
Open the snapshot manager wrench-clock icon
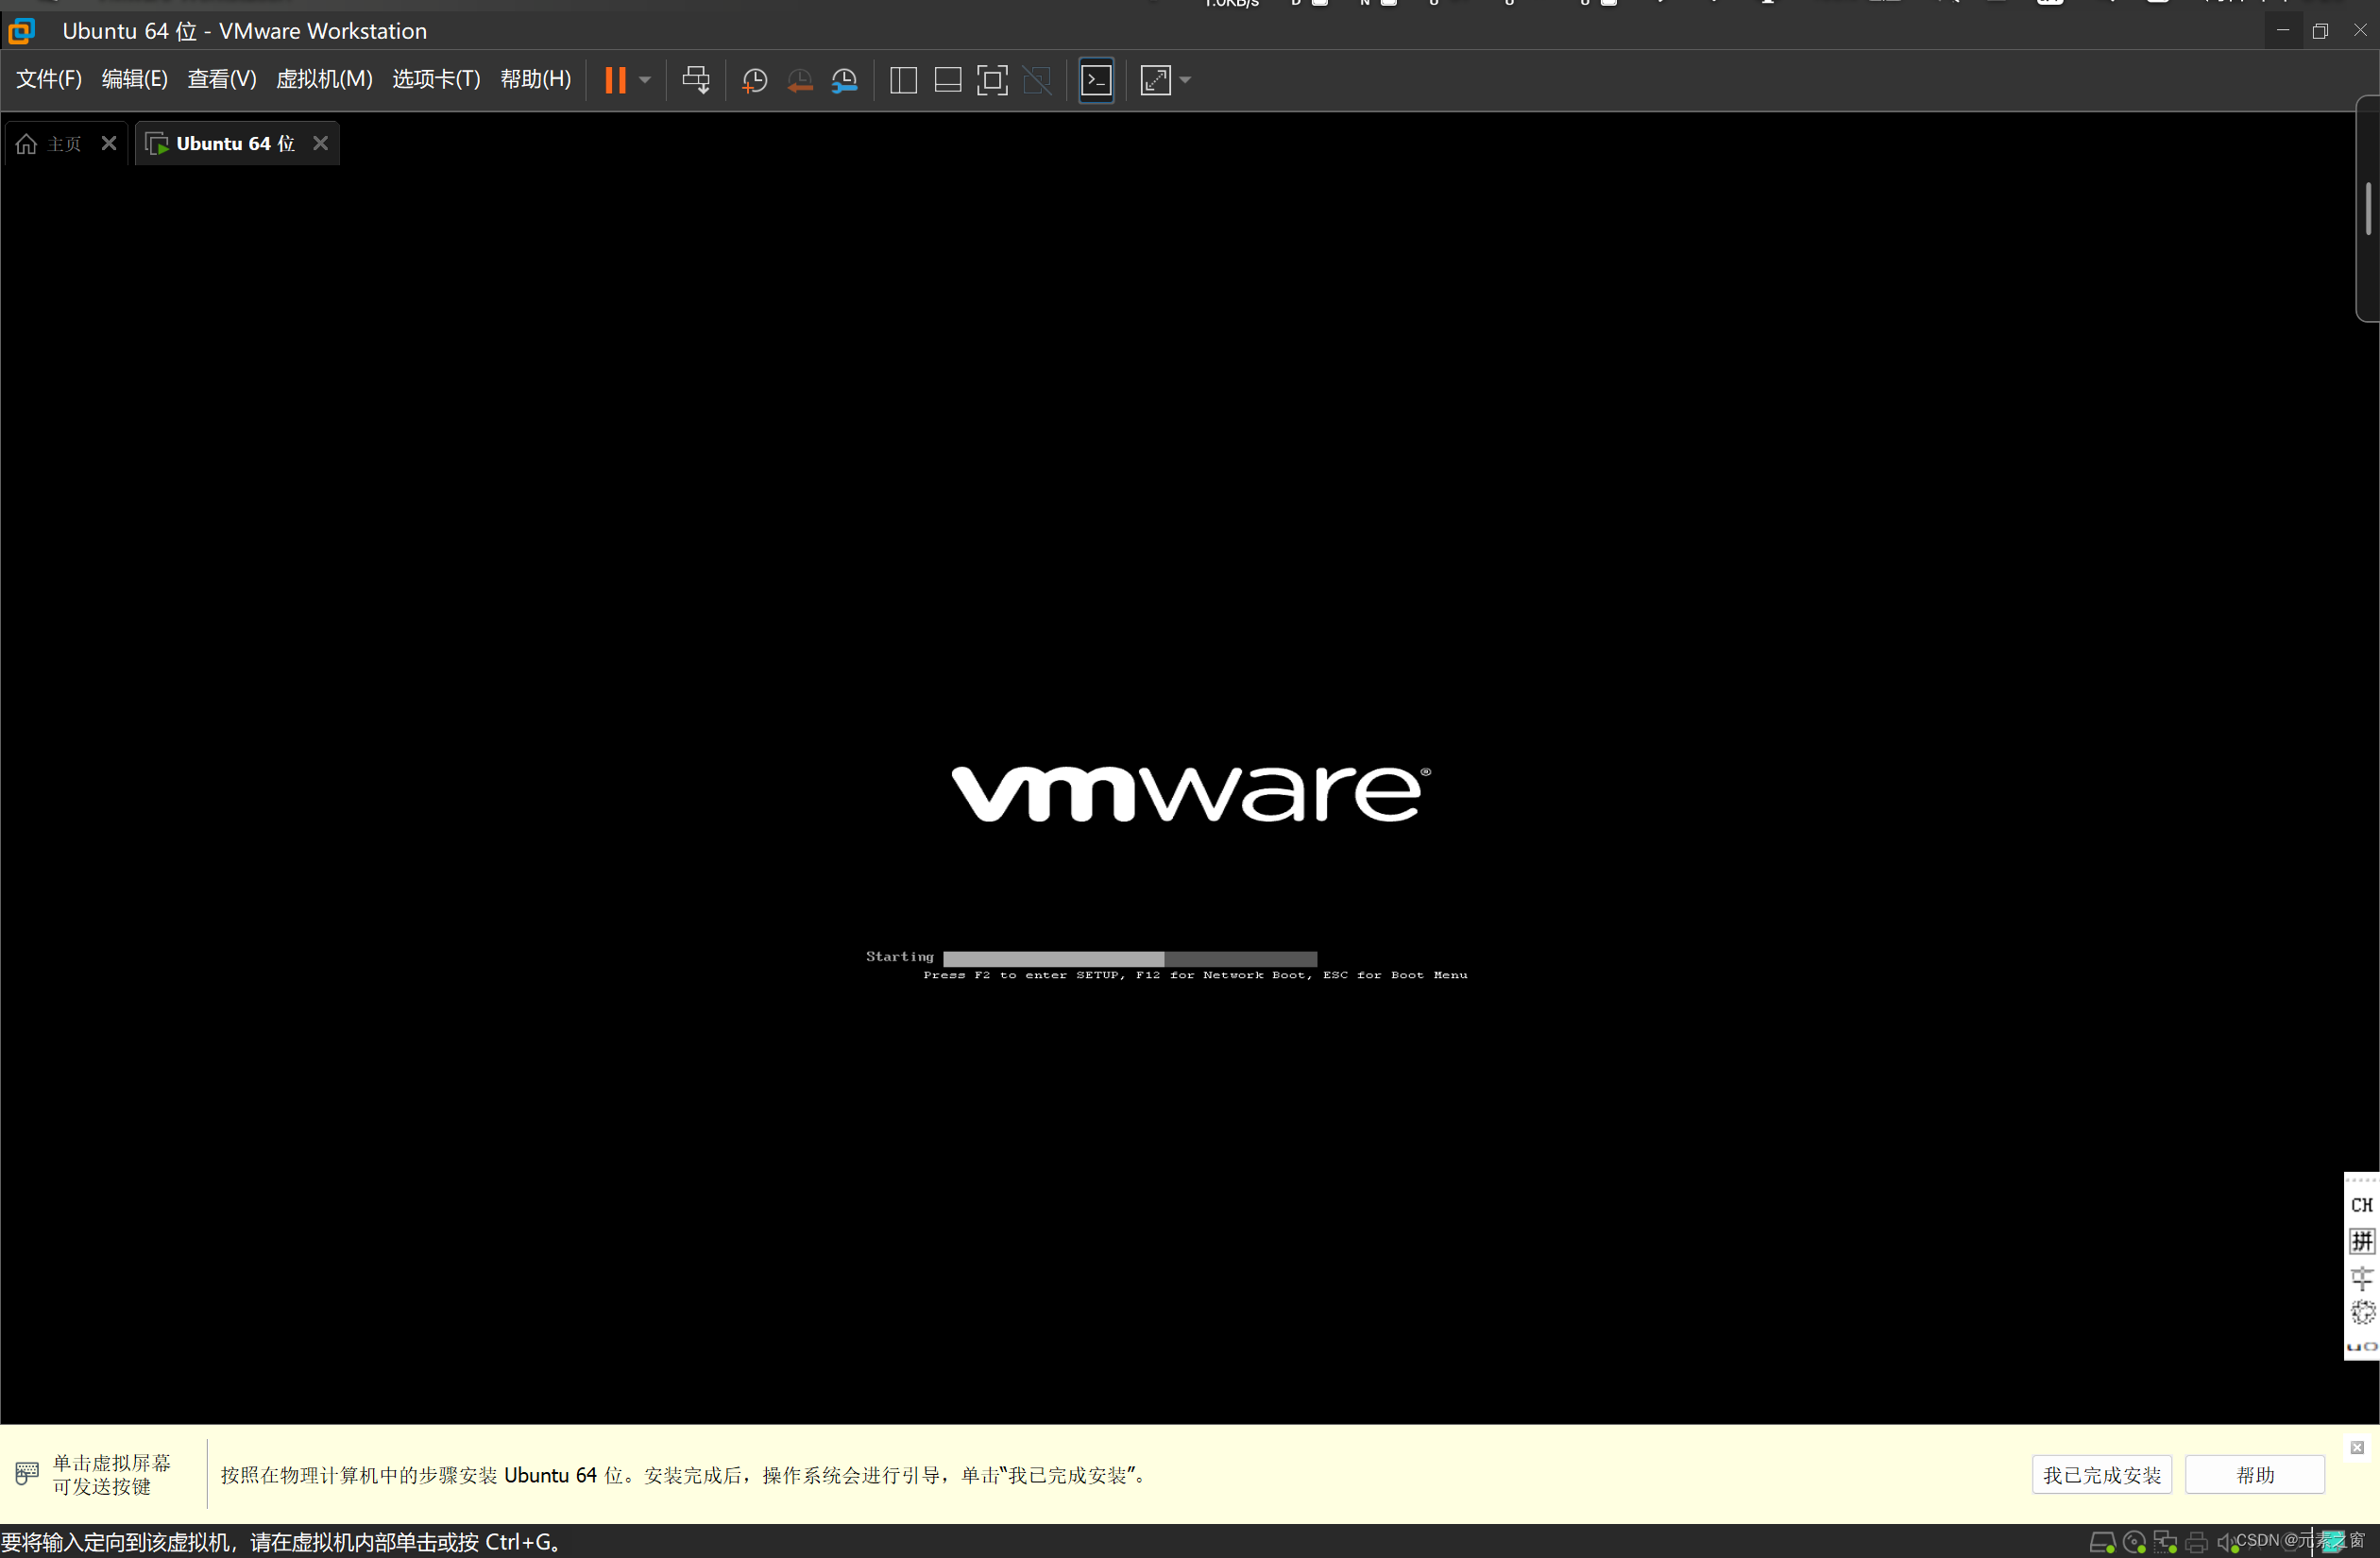tap(844, 80)
